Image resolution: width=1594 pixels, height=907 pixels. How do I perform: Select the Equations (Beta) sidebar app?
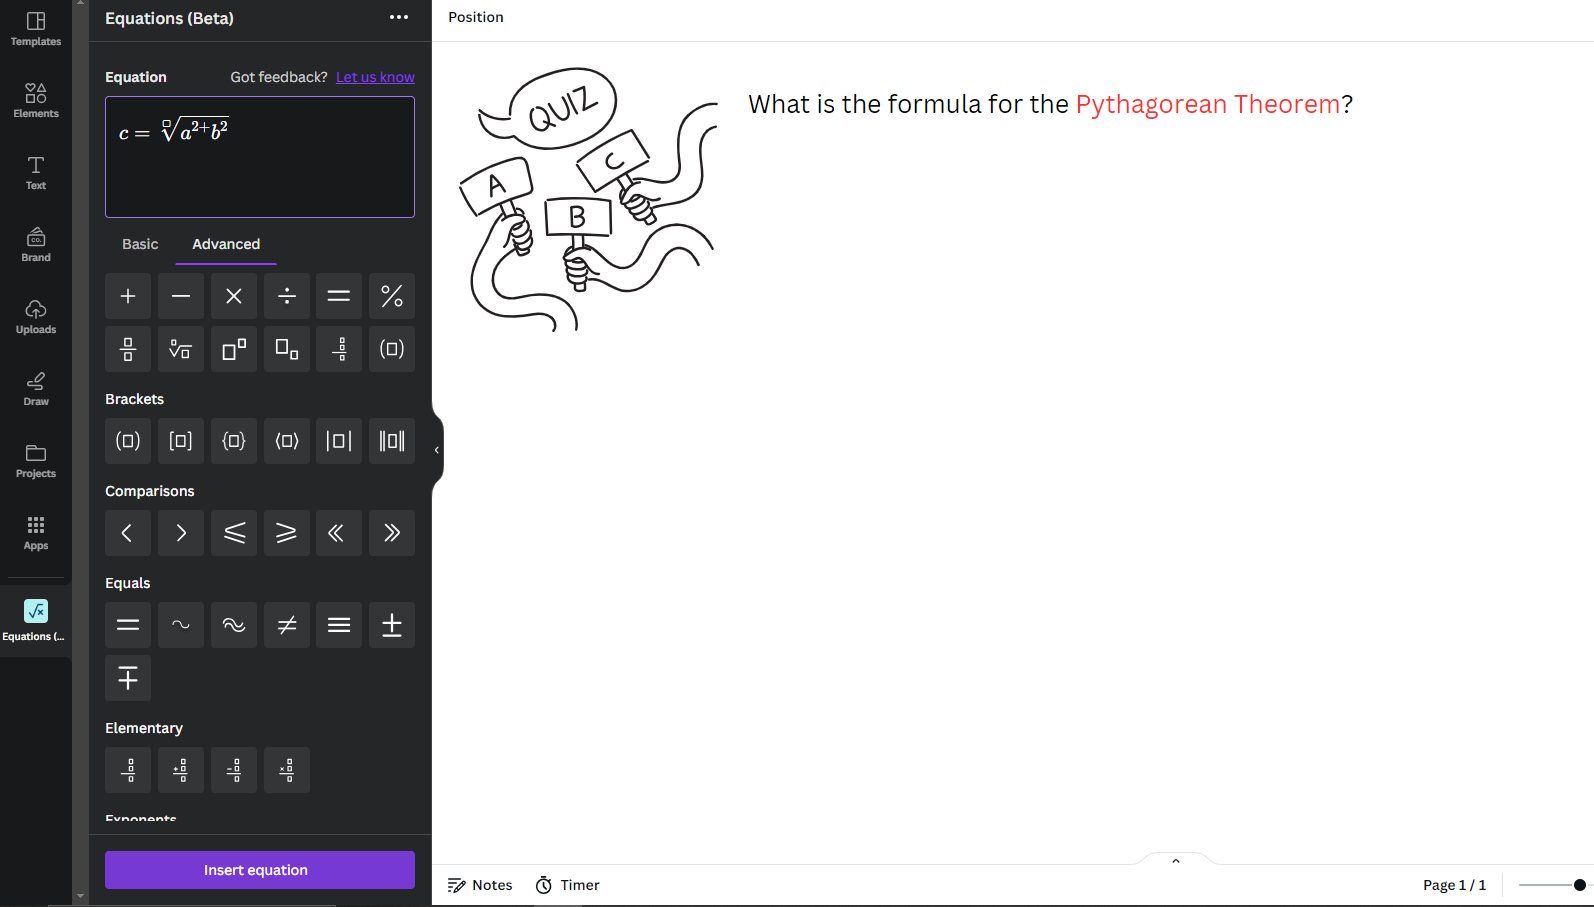(36, 621)
